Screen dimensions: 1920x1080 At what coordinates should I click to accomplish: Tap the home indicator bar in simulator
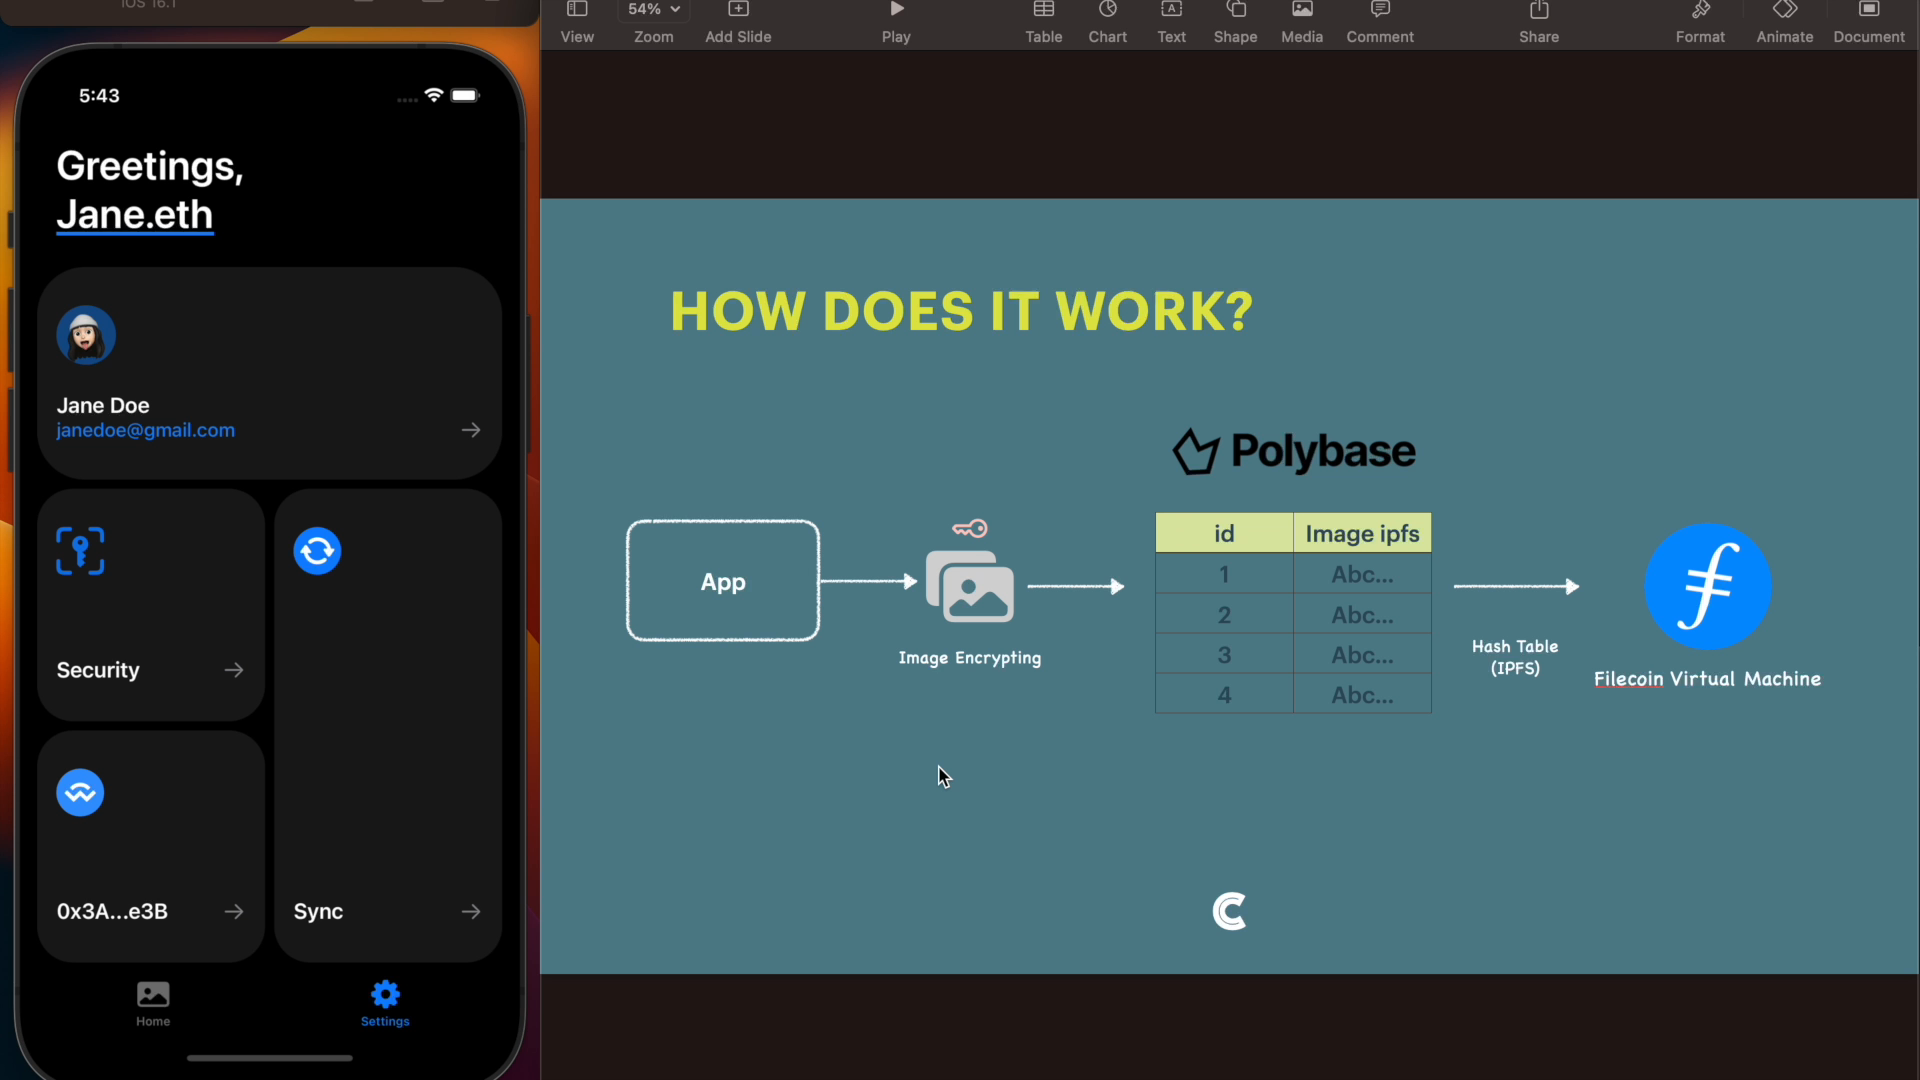click(x=270, y=1058)
